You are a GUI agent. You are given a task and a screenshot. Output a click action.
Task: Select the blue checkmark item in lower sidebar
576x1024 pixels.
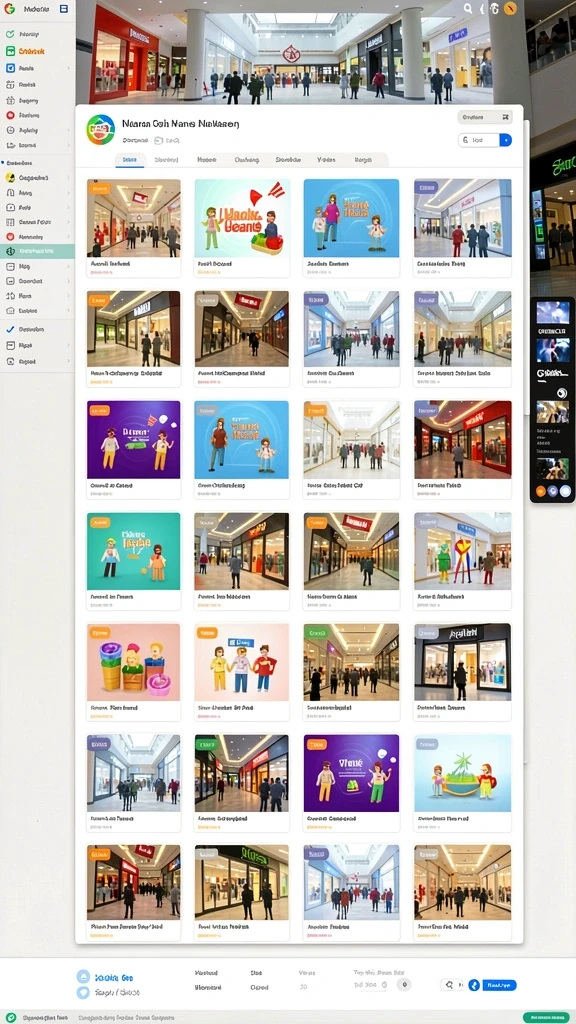click(10, 329)
